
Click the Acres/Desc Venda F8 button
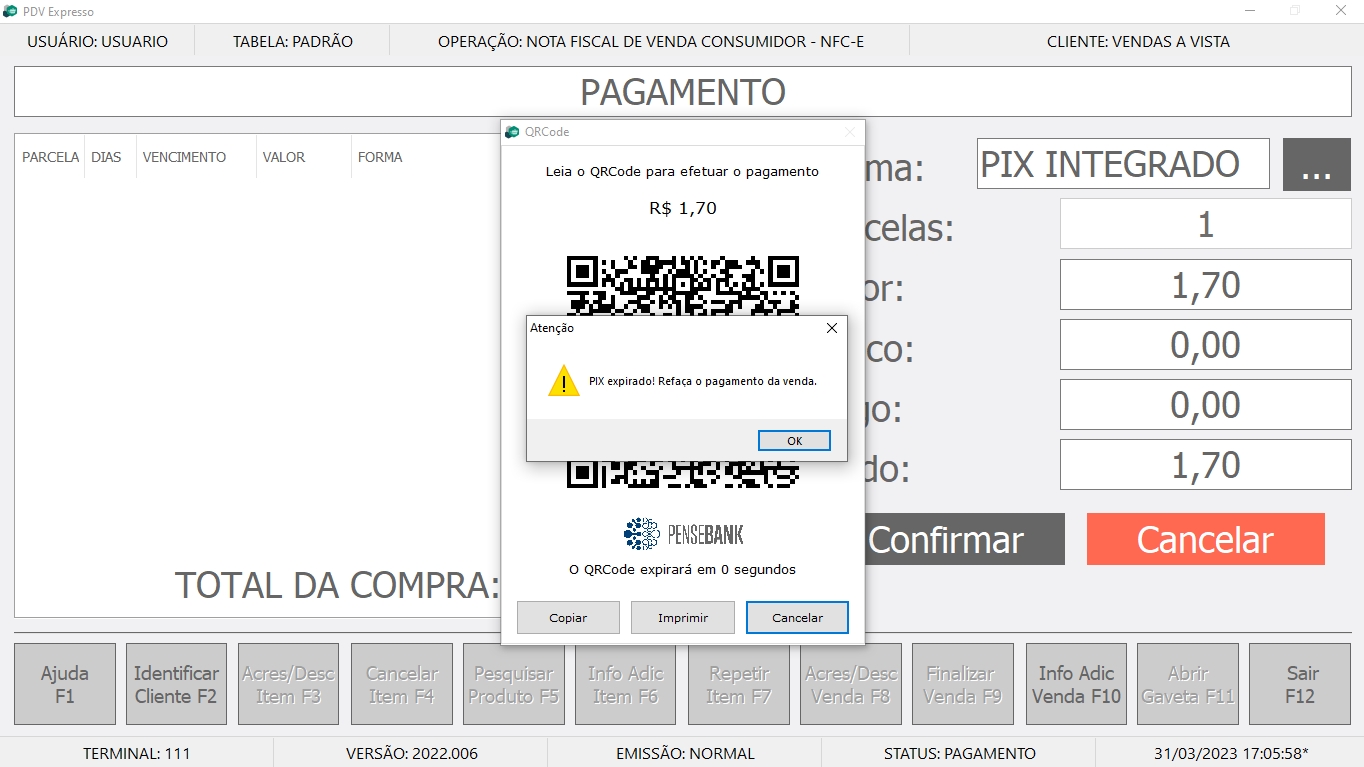pyautogui.click(x=851, y=684)
